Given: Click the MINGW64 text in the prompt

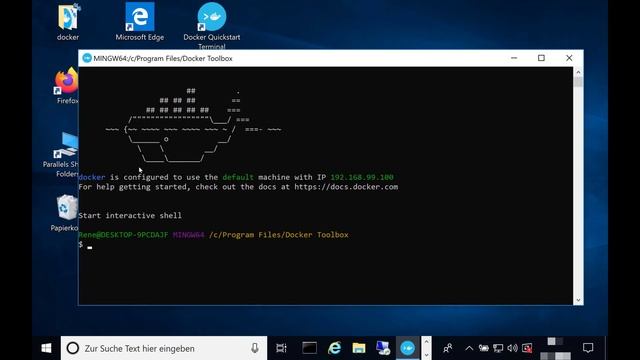Looking at the screenshot, I should (x=189, y=235).
